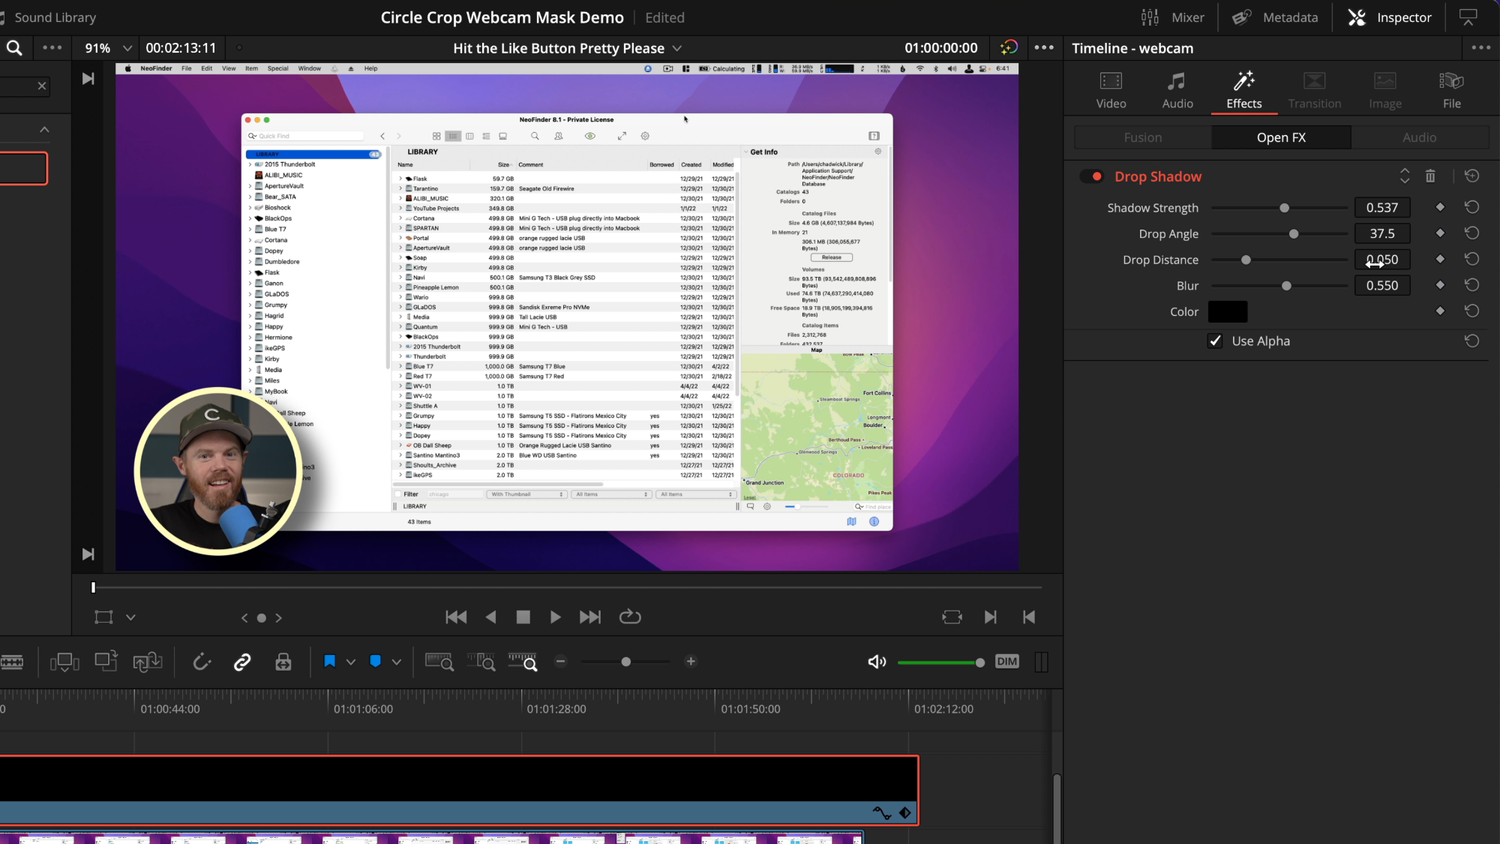Click the Drop Distance value field
This screenshot has width=1500, height=844.
click(x=1382, y=259)
